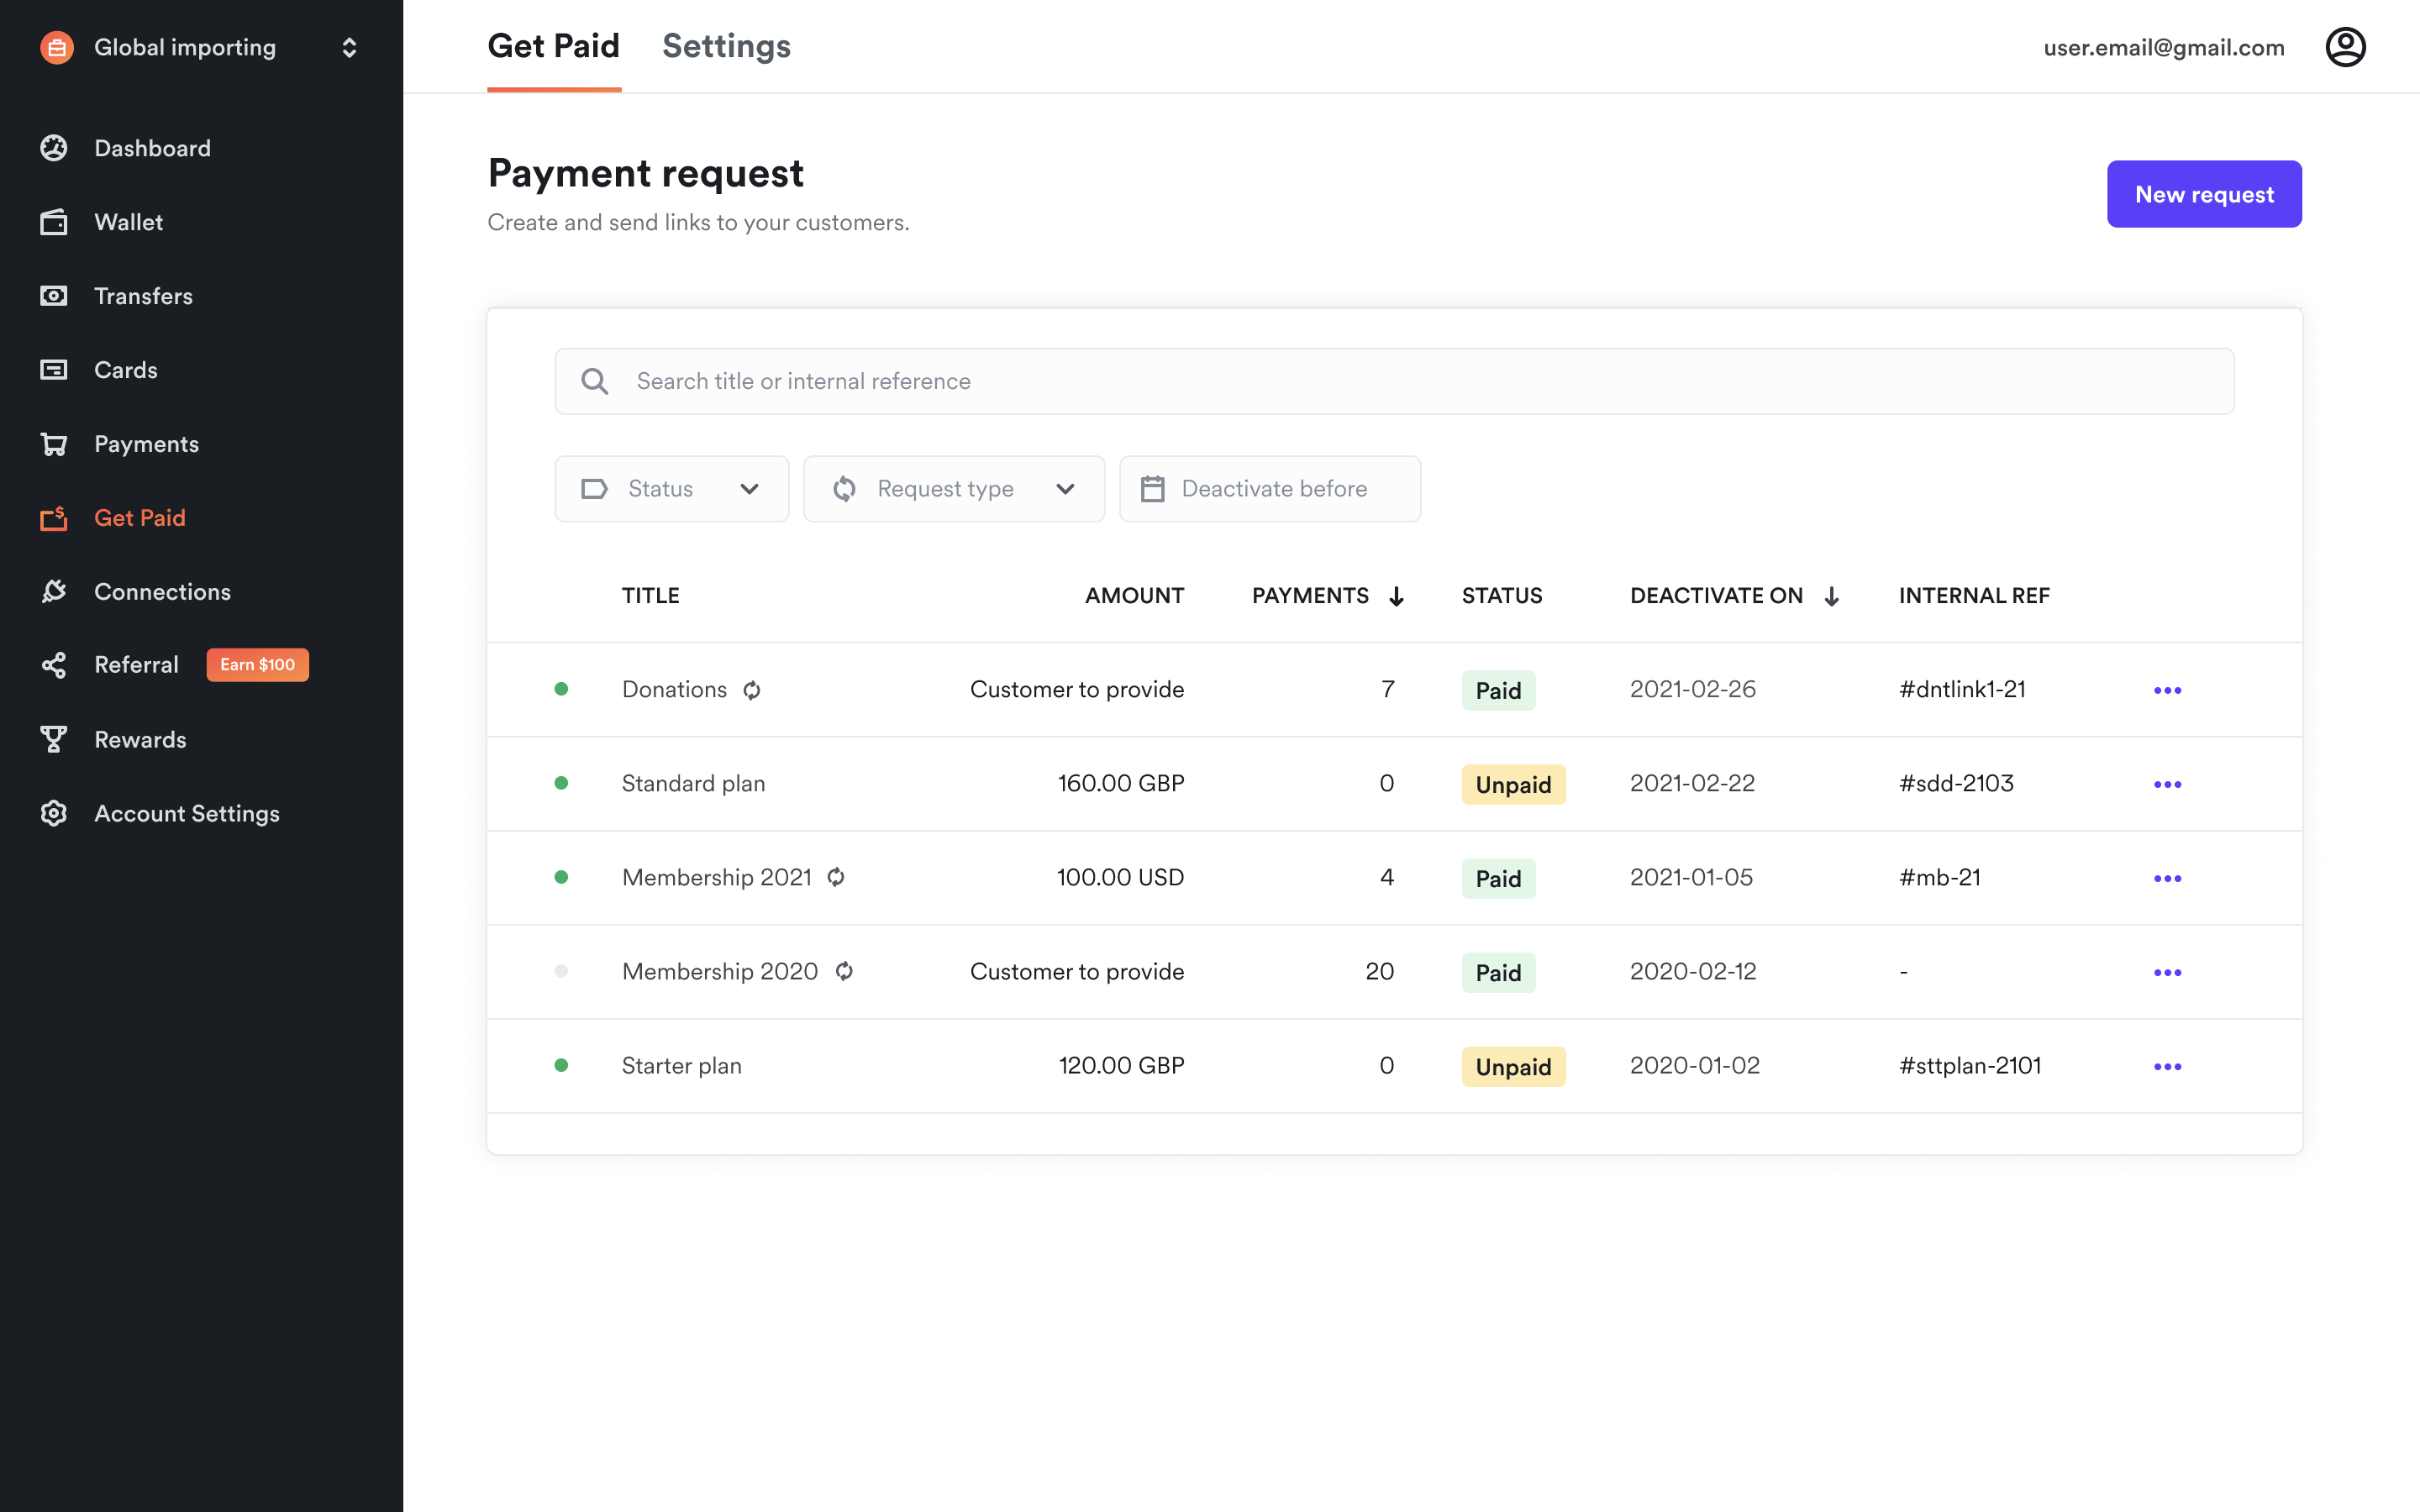
Task: Click the search title or reference field
Action: coord(1394,381)
